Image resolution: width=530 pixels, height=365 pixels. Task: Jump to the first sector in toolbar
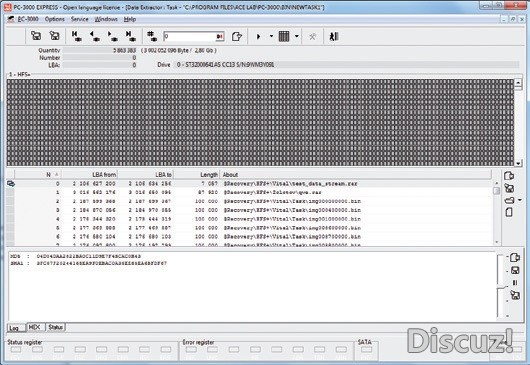pyautogui.click(x=77, y=36)
